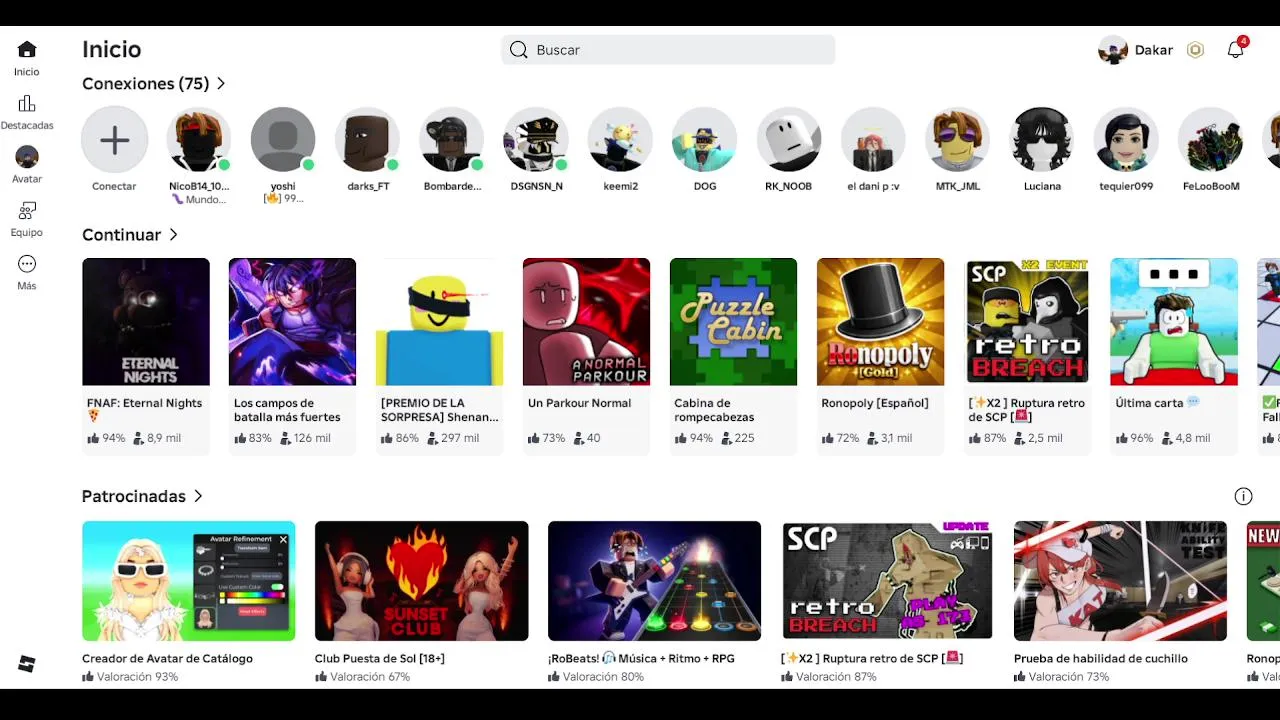Viewport: 1280px width, 720px height.
Task: Open the Puzzle Cabin game thumbnail
Action: (x=733, y=322)
